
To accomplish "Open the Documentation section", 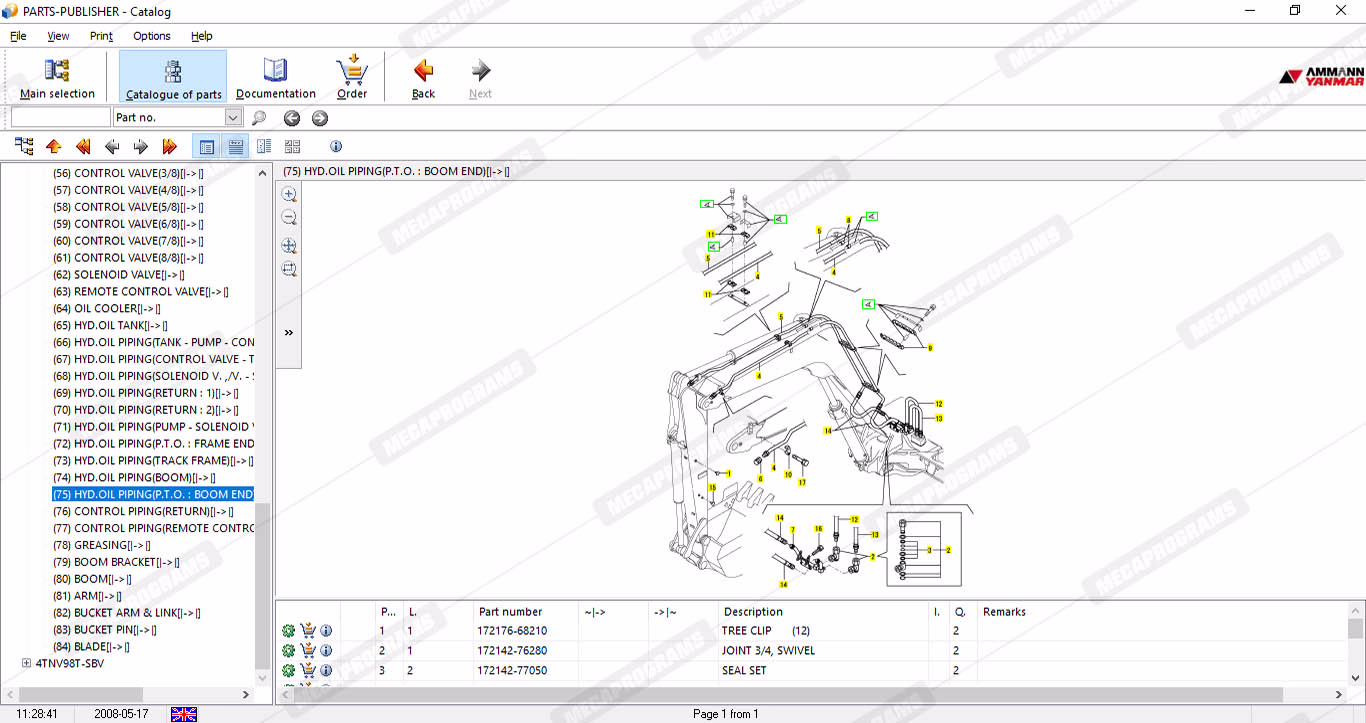I will tap(275, 78).
